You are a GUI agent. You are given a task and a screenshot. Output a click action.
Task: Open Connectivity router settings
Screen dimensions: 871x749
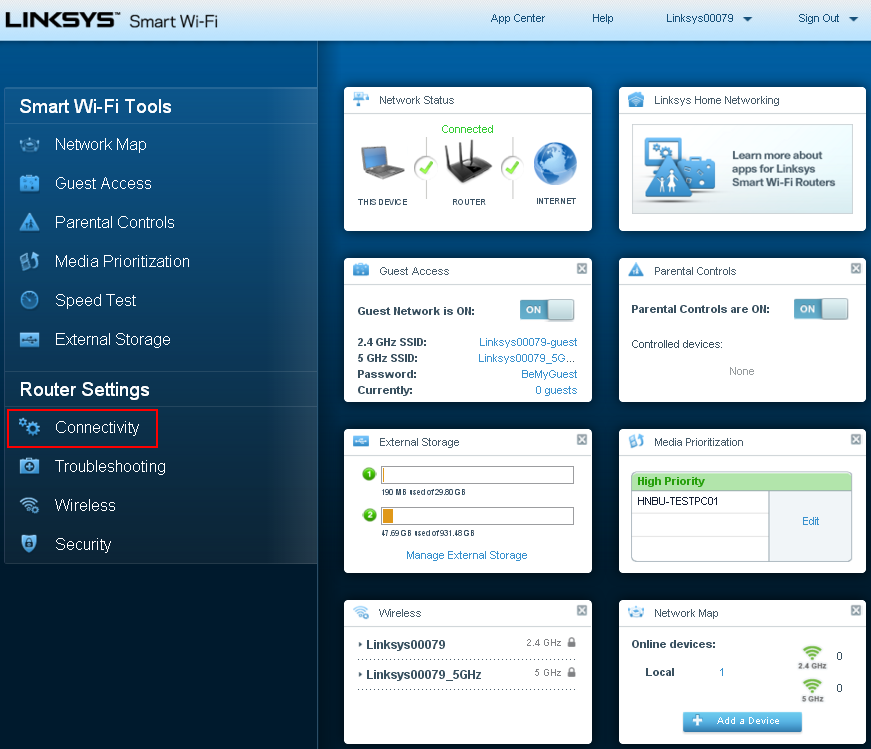pos(97,427)
